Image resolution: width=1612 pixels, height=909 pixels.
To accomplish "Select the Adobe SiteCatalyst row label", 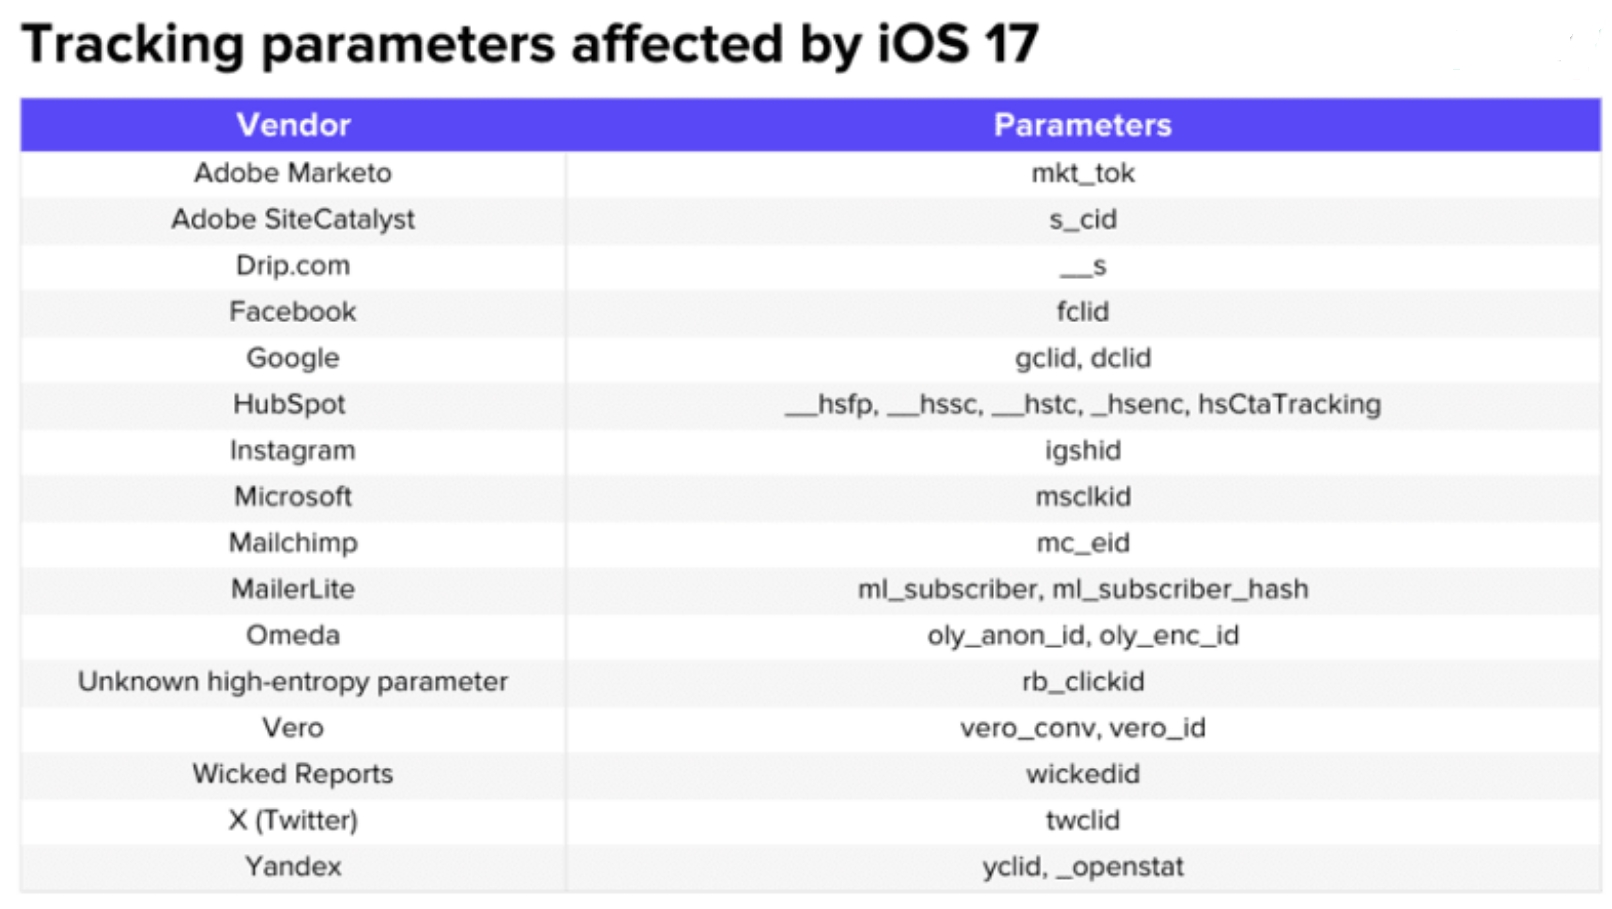I will pos(293,219).
